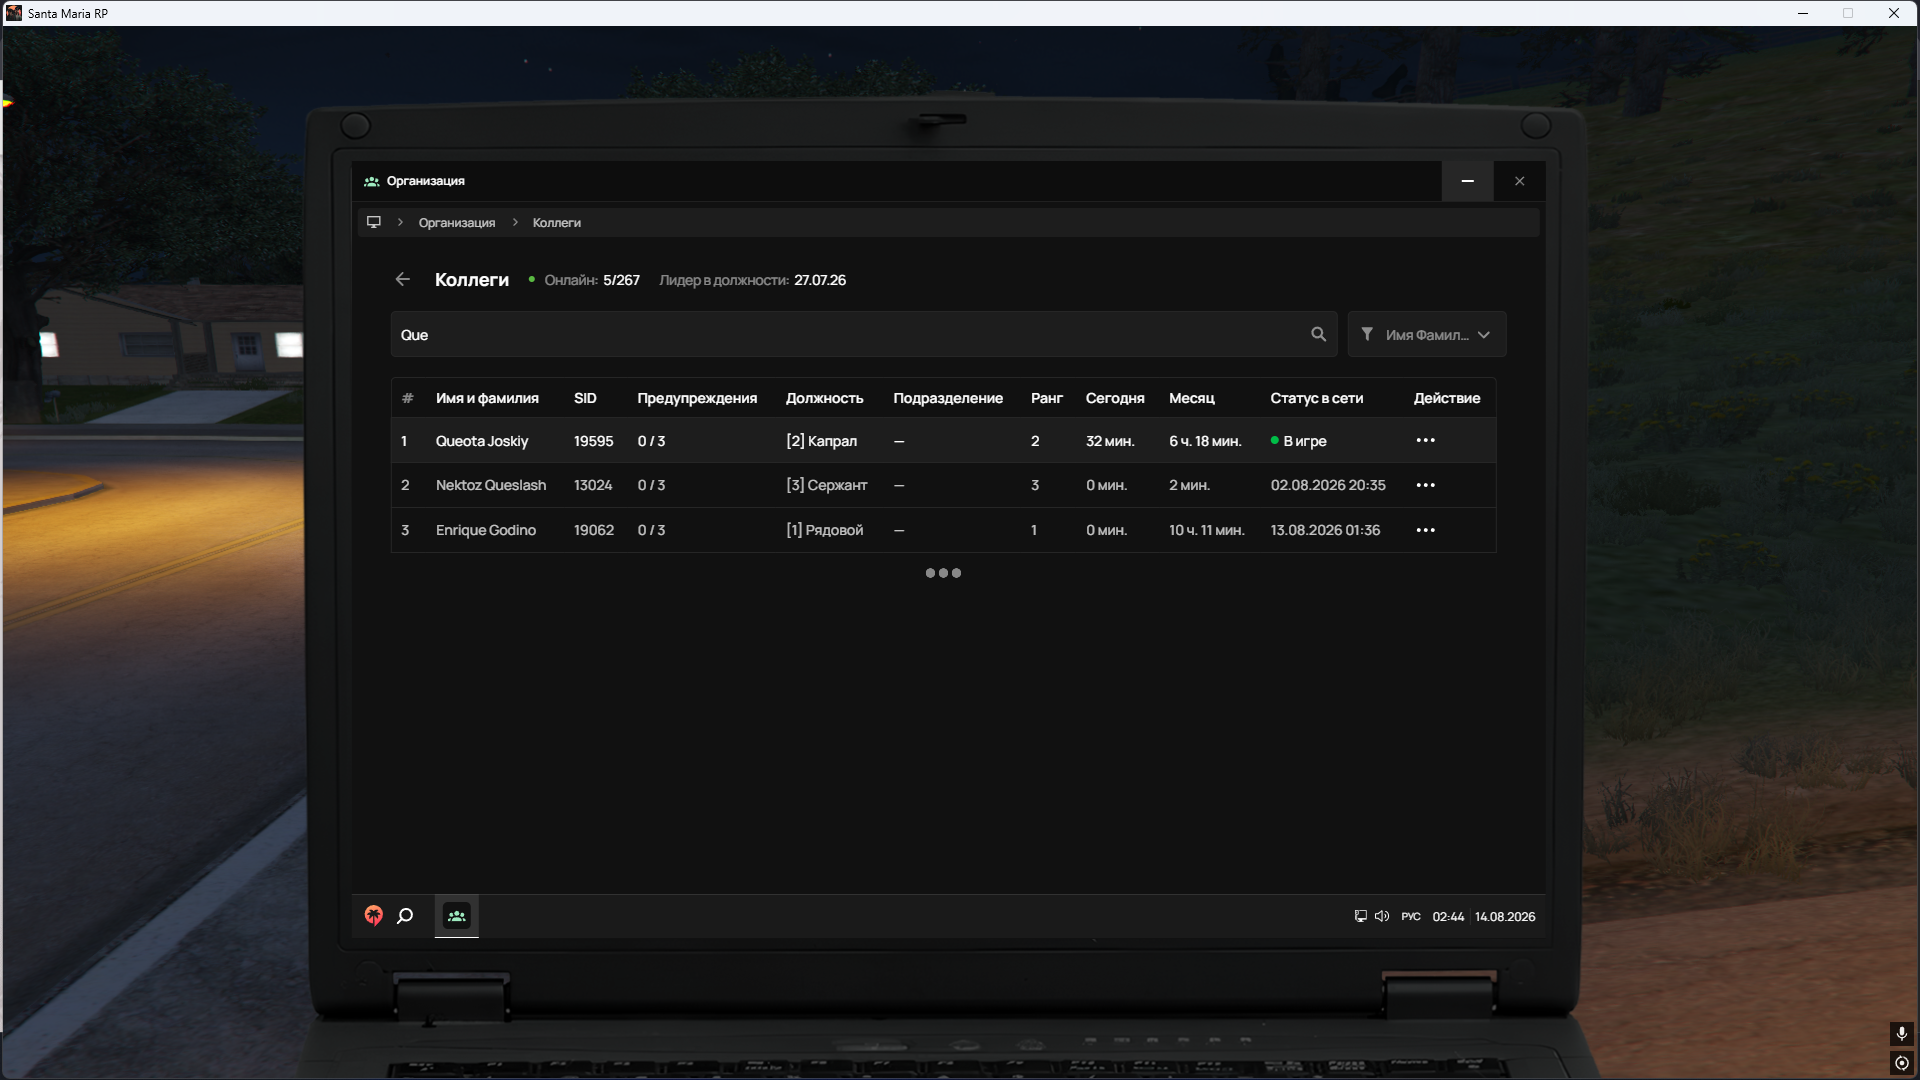This screenshot has height=1080, width=1920.
Task: Close the Организация laptop window
Action: (x=1520, y=181)
